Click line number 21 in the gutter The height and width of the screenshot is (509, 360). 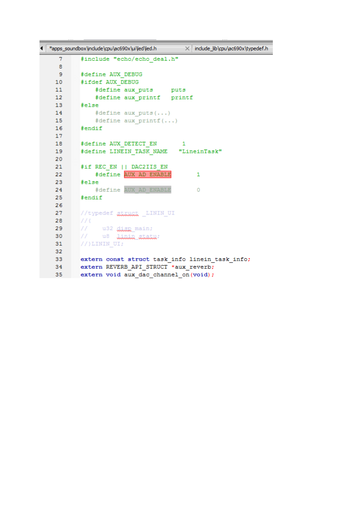click(59, 167)
